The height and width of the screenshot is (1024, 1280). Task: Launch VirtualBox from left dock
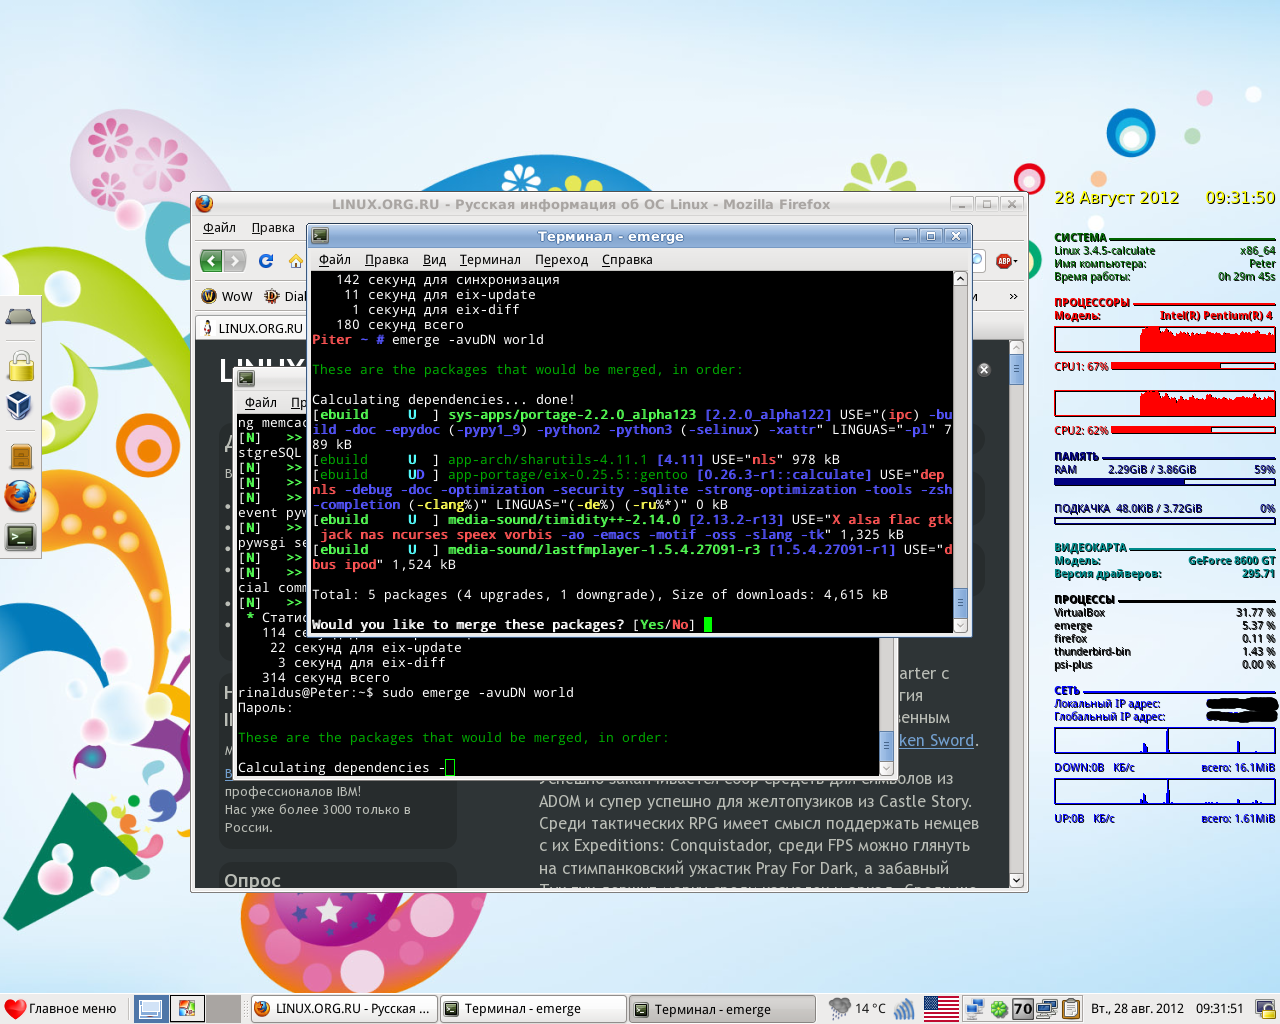(19, 406)
